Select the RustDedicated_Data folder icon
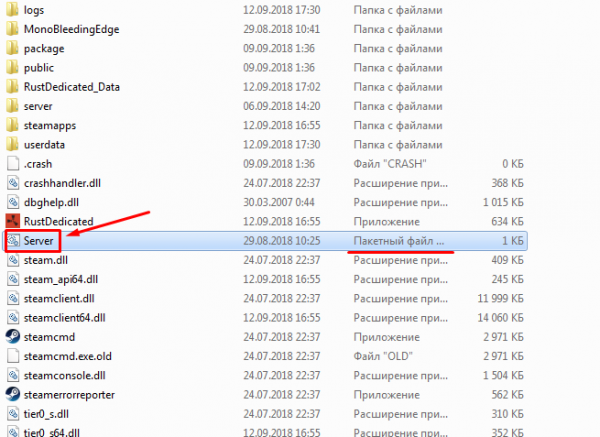Image resolution: width=600 pixels, height=437 pixels. tap(12, 87)
